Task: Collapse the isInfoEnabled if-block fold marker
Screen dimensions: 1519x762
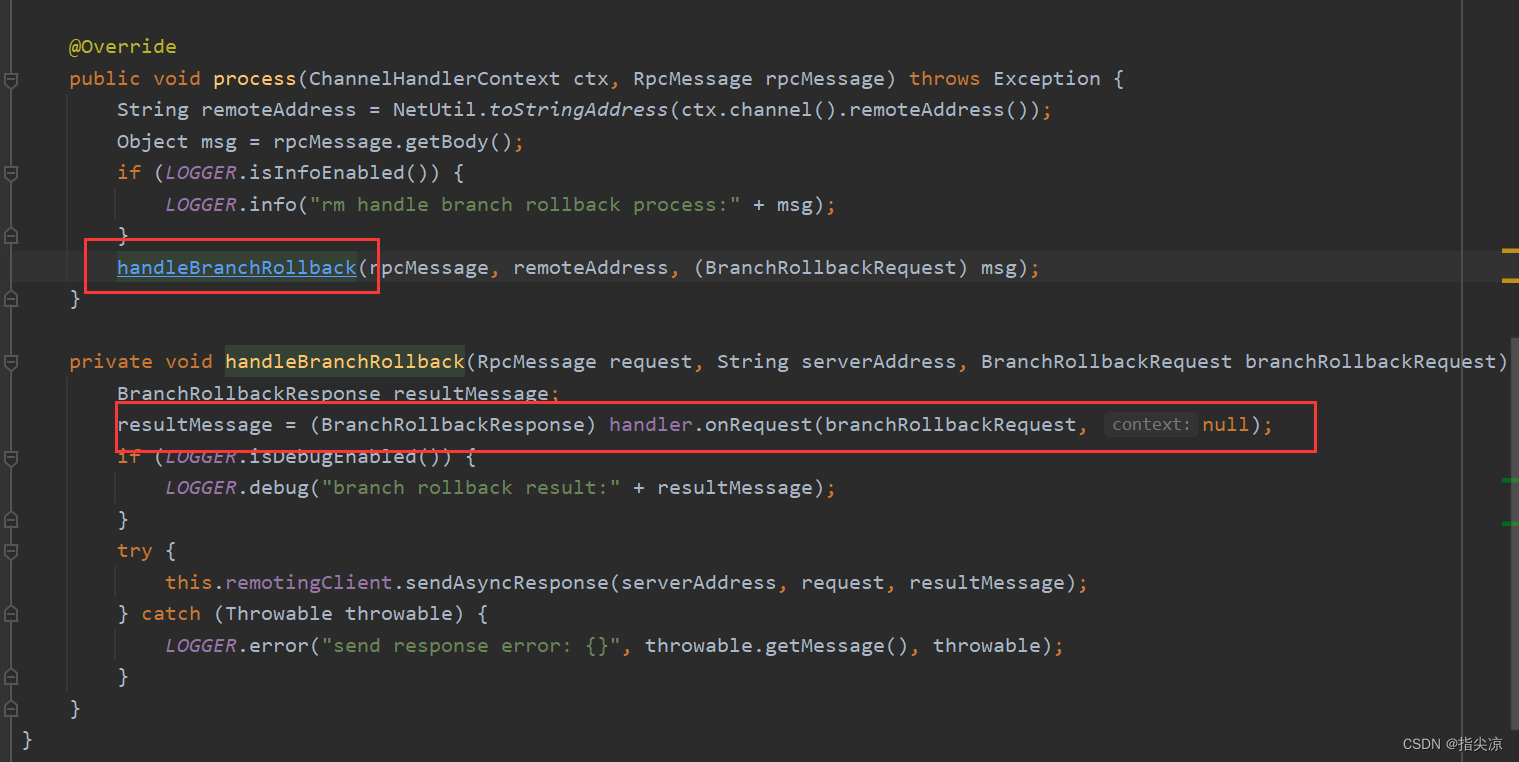Action: (11, 173)
